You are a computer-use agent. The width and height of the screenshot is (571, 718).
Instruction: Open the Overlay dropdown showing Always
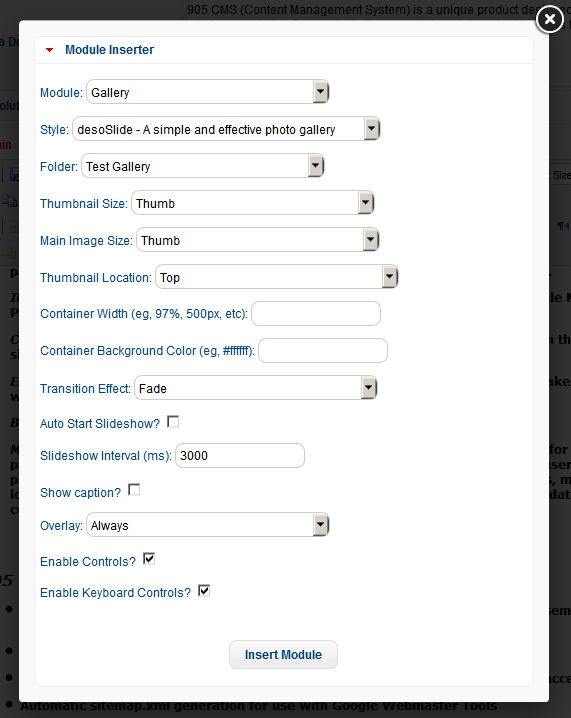click(x=207, y=525)
